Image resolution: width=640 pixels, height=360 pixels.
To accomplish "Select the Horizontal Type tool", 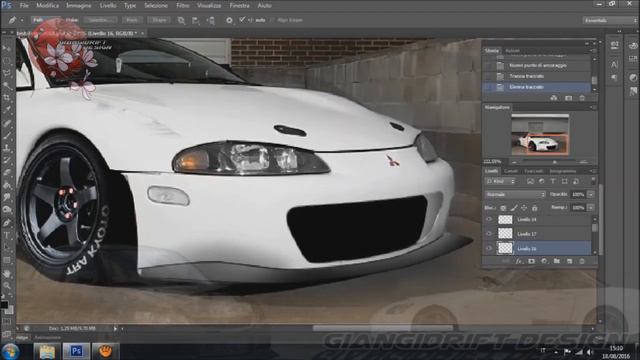I will (7, 235).
